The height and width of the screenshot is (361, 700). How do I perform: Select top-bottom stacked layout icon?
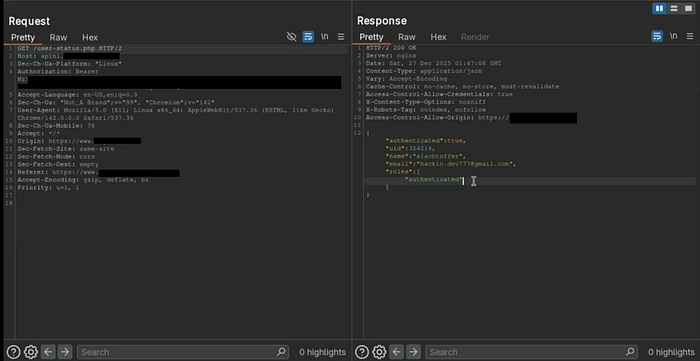click(674, 8)
